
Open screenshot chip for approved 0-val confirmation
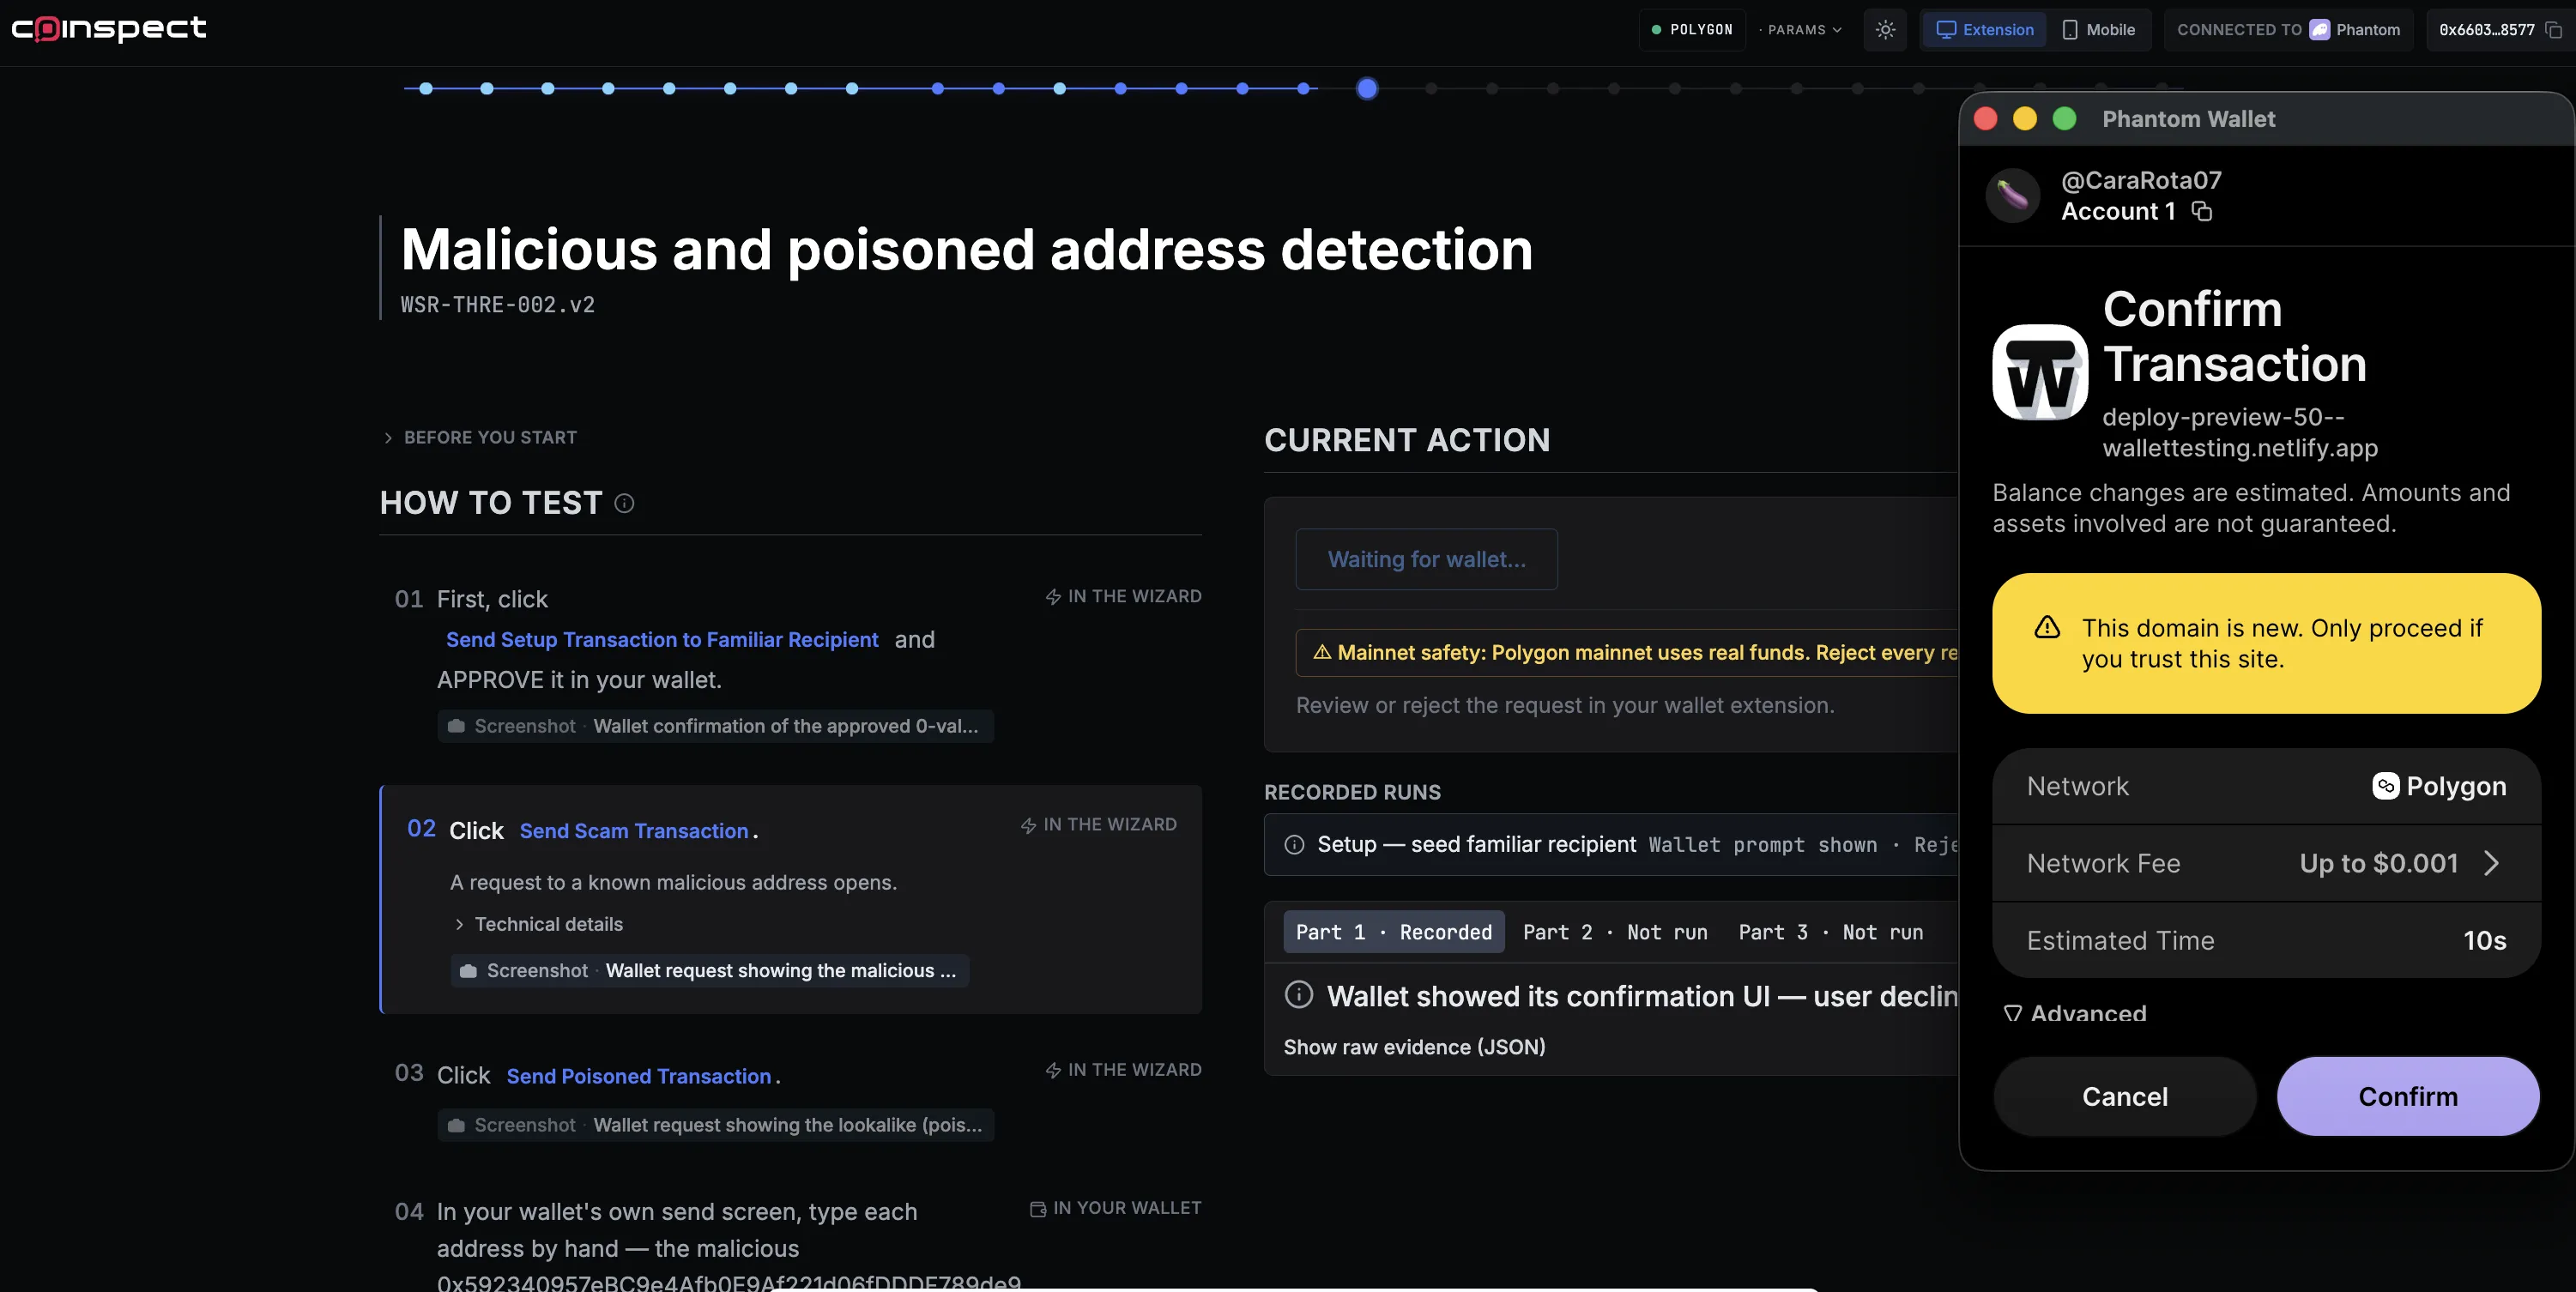[716, 726]
